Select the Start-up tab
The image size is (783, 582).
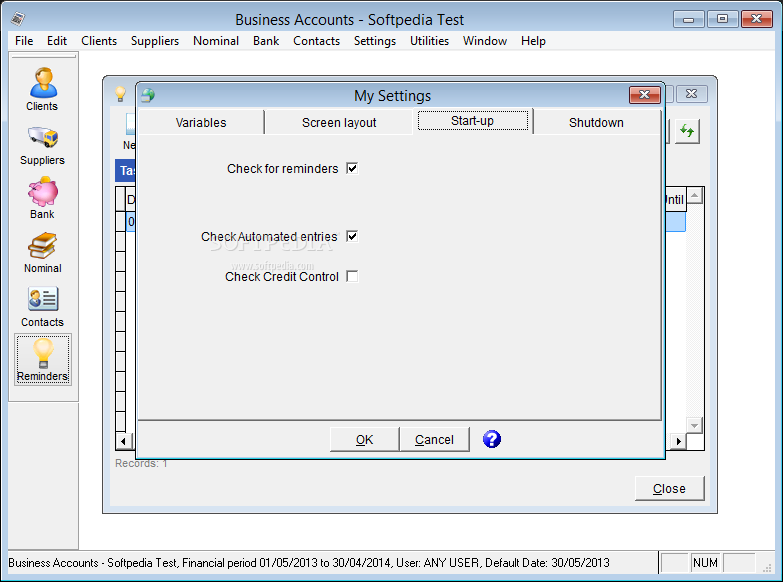coord(472,121)
